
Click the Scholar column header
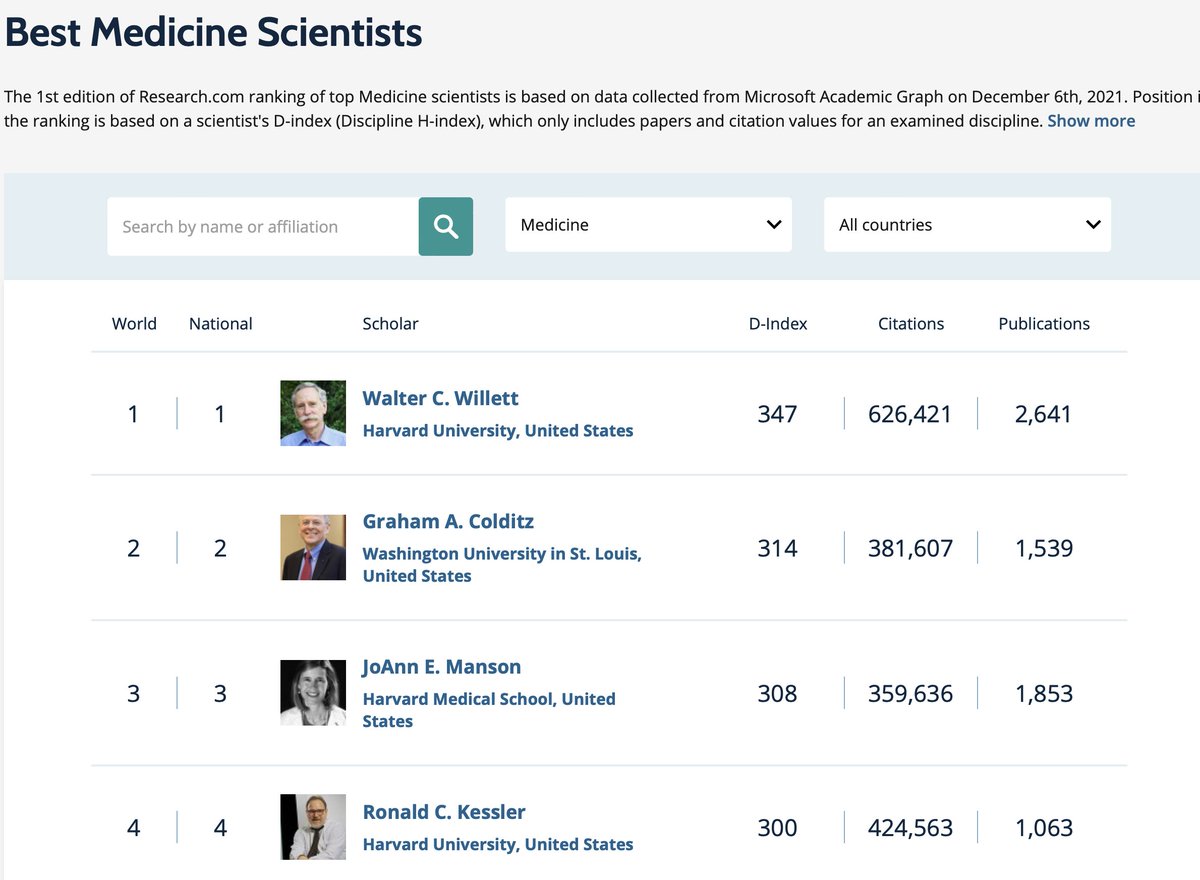click(x=390, y=324)
